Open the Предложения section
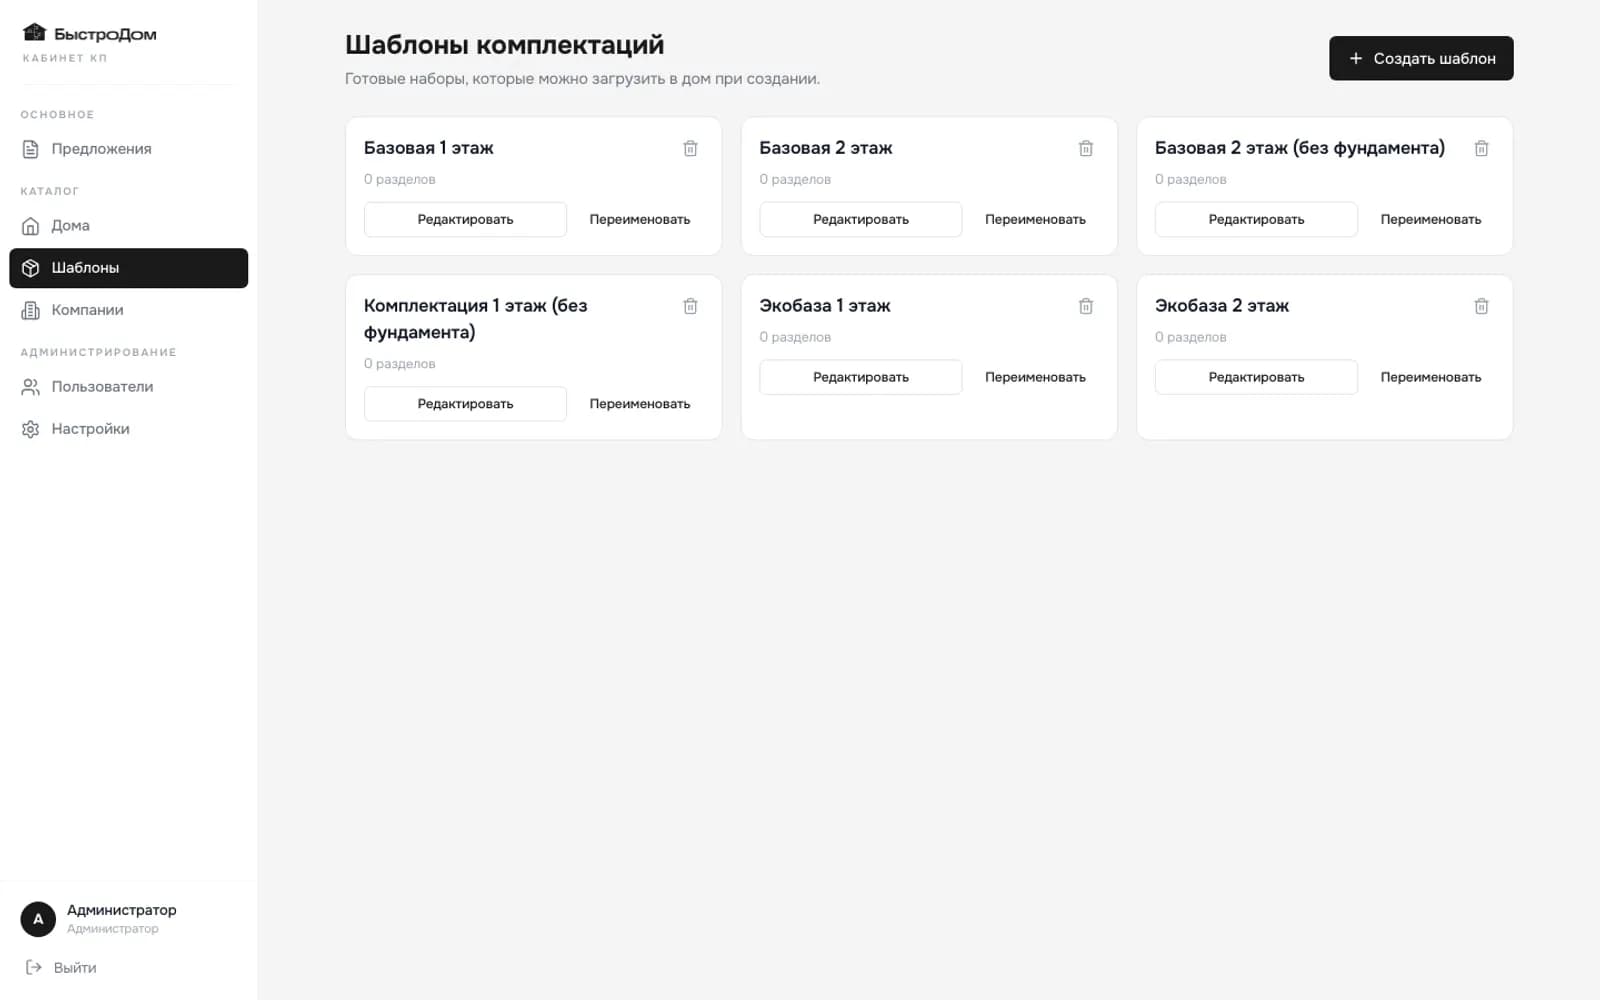 click(x=128, y=149)
